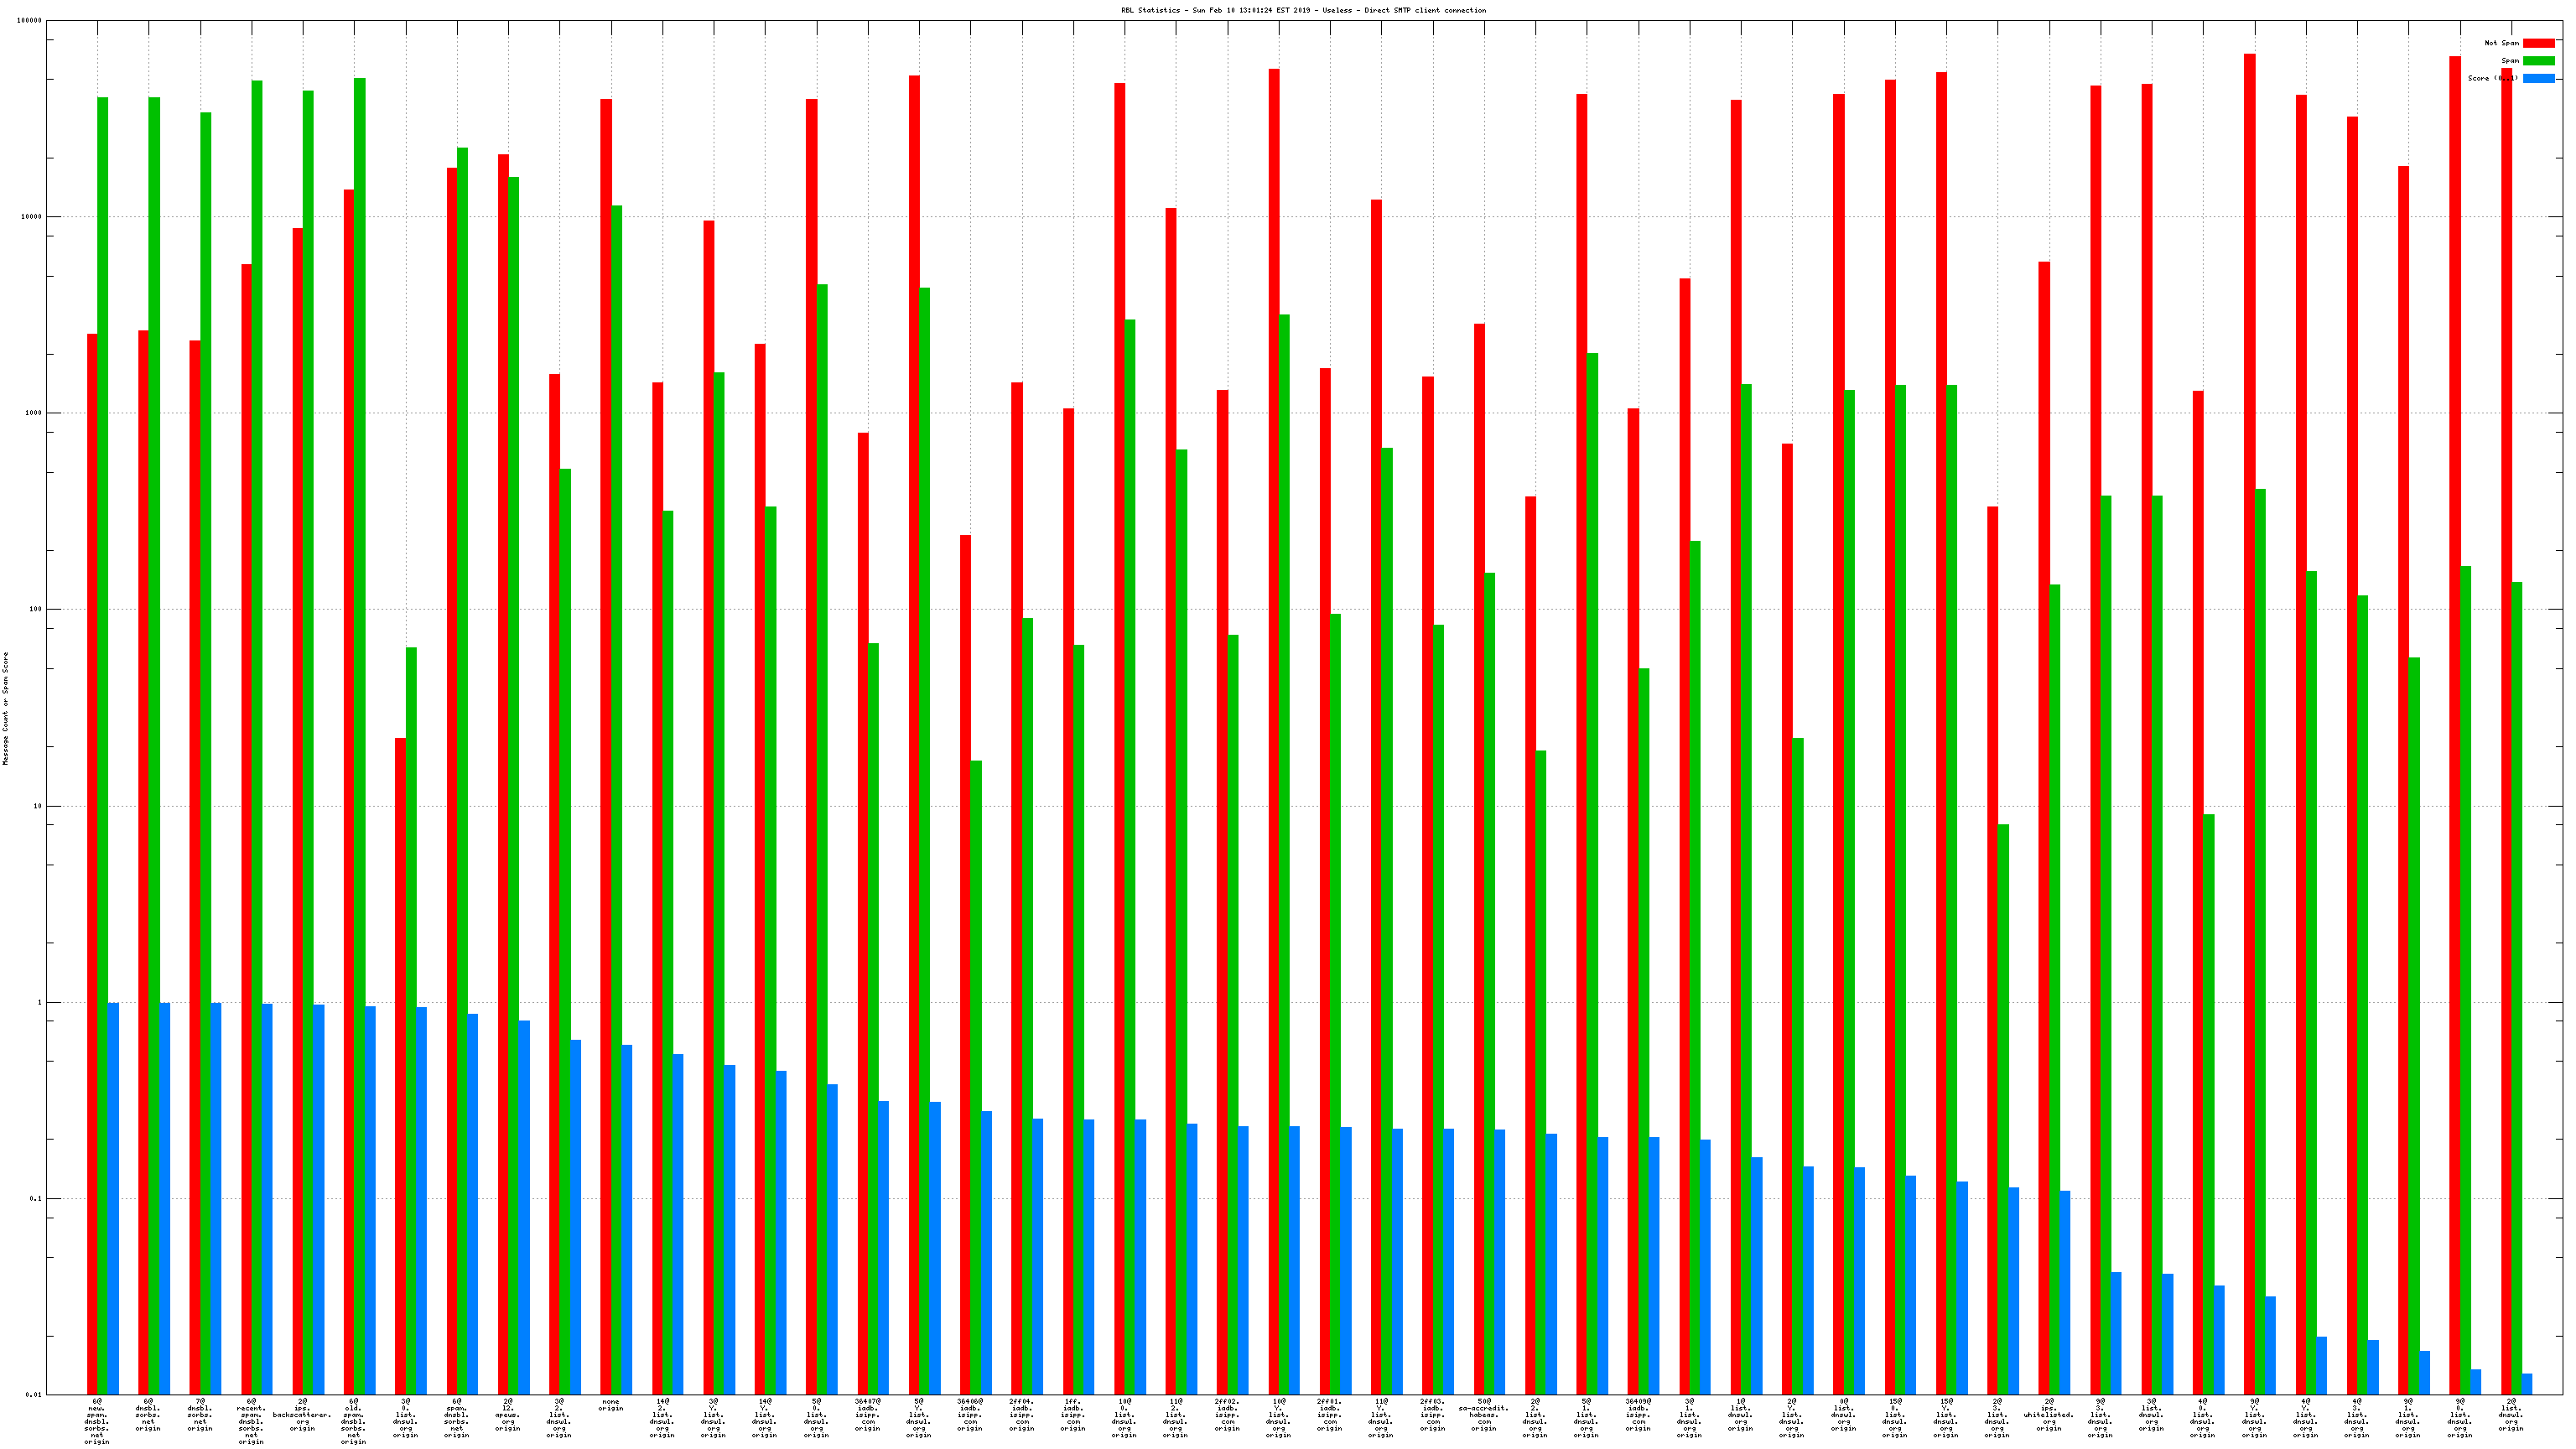The width and height of the screenshot is (2576, 1449).
Task: Click the new.spam.dnsbl.sorbs.net x-axis label
Action: [97, 1422]
